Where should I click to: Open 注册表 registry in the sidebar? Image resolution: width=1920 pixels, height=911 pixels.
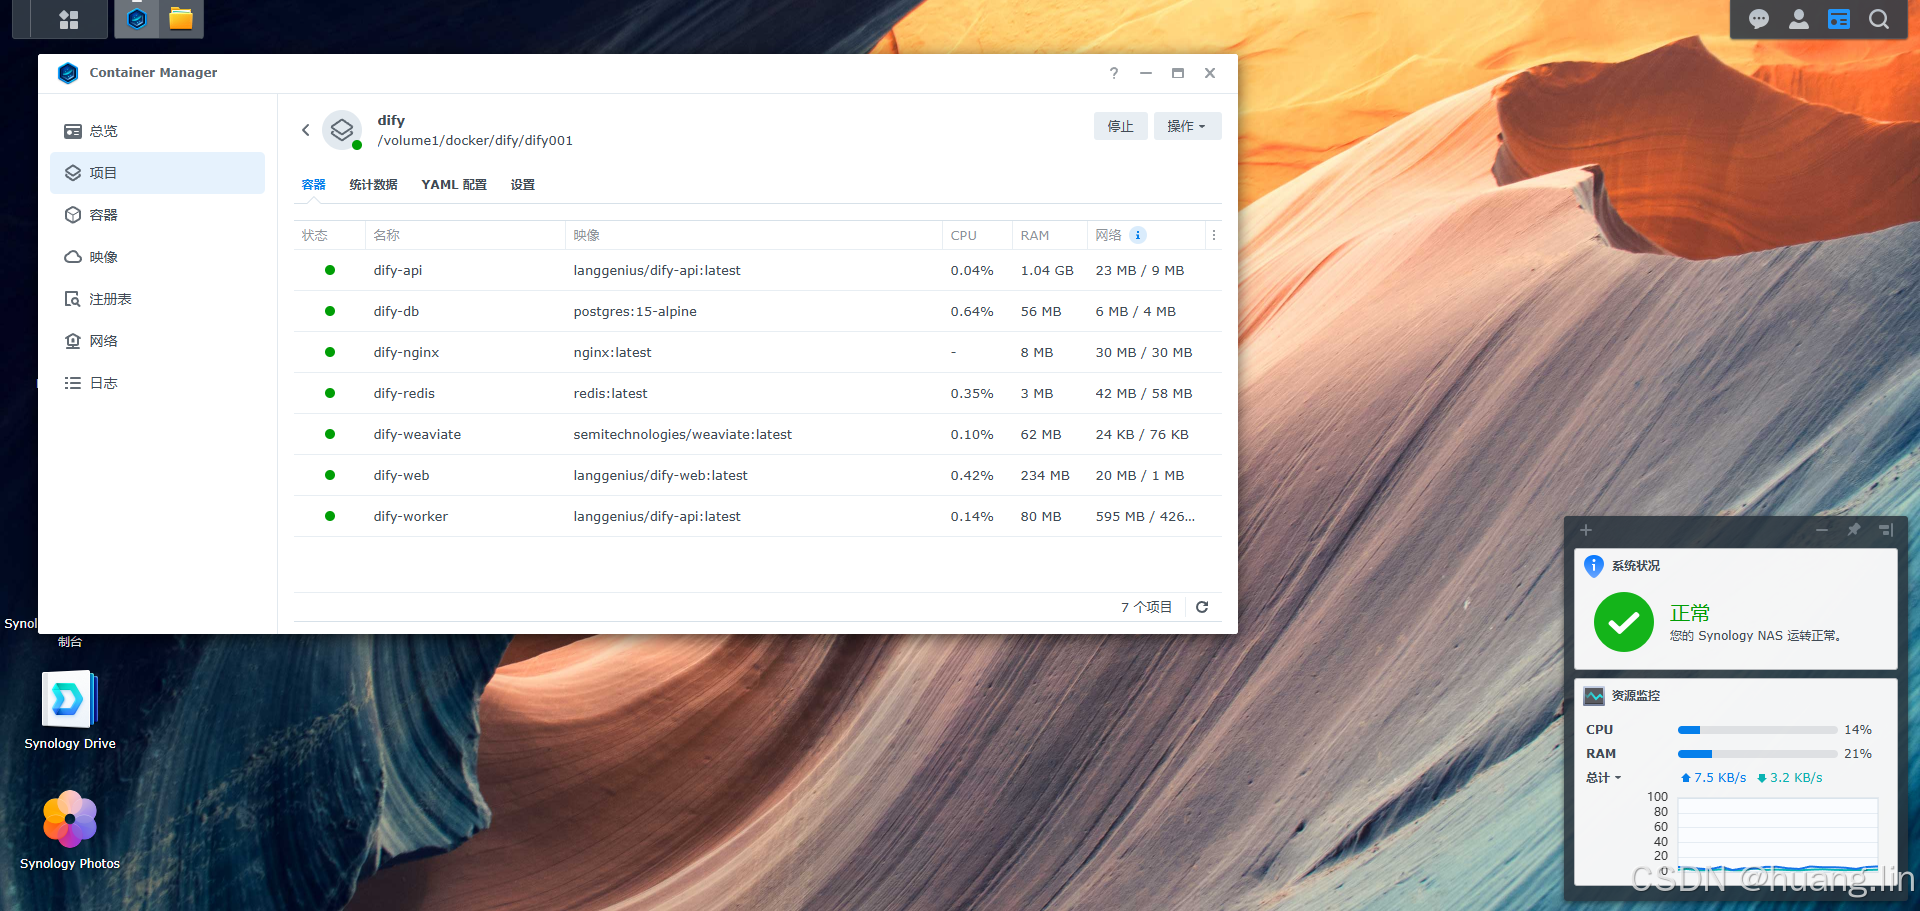click(157, 299)
